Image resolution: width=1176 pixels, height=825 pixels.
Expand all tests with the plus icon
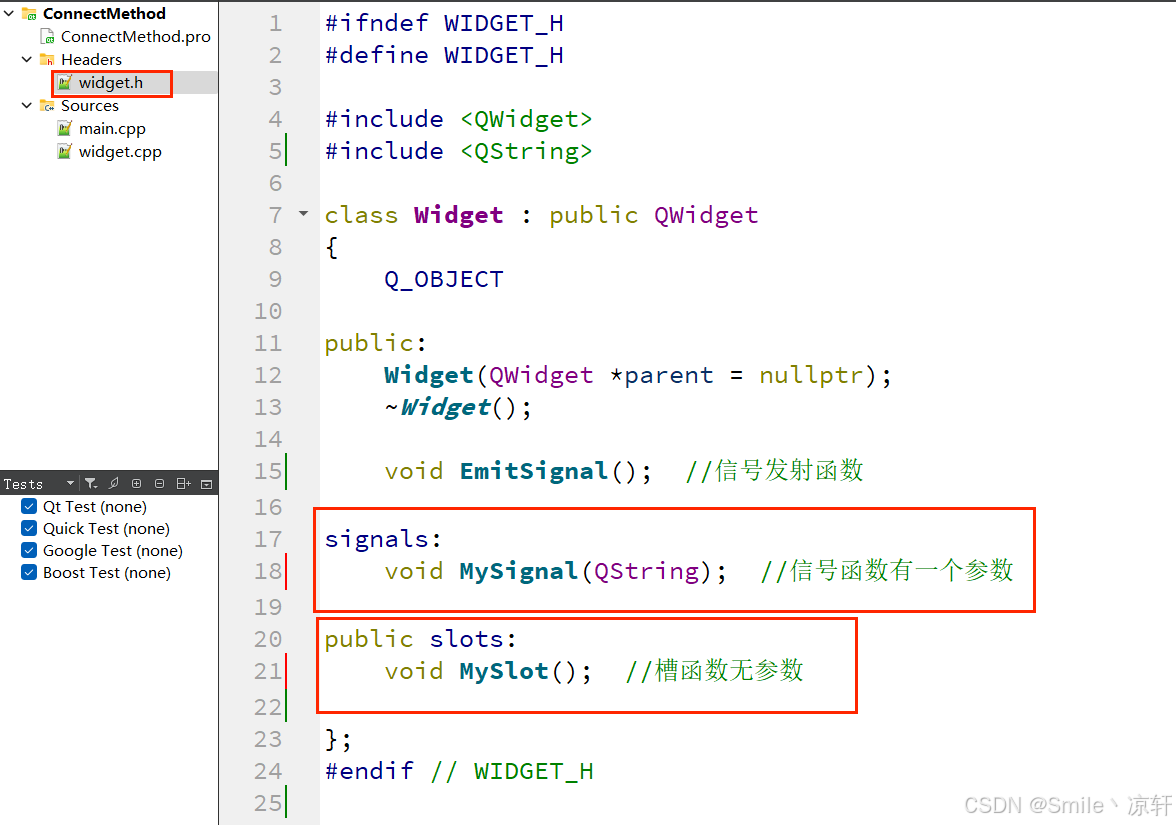pos(136,484)
